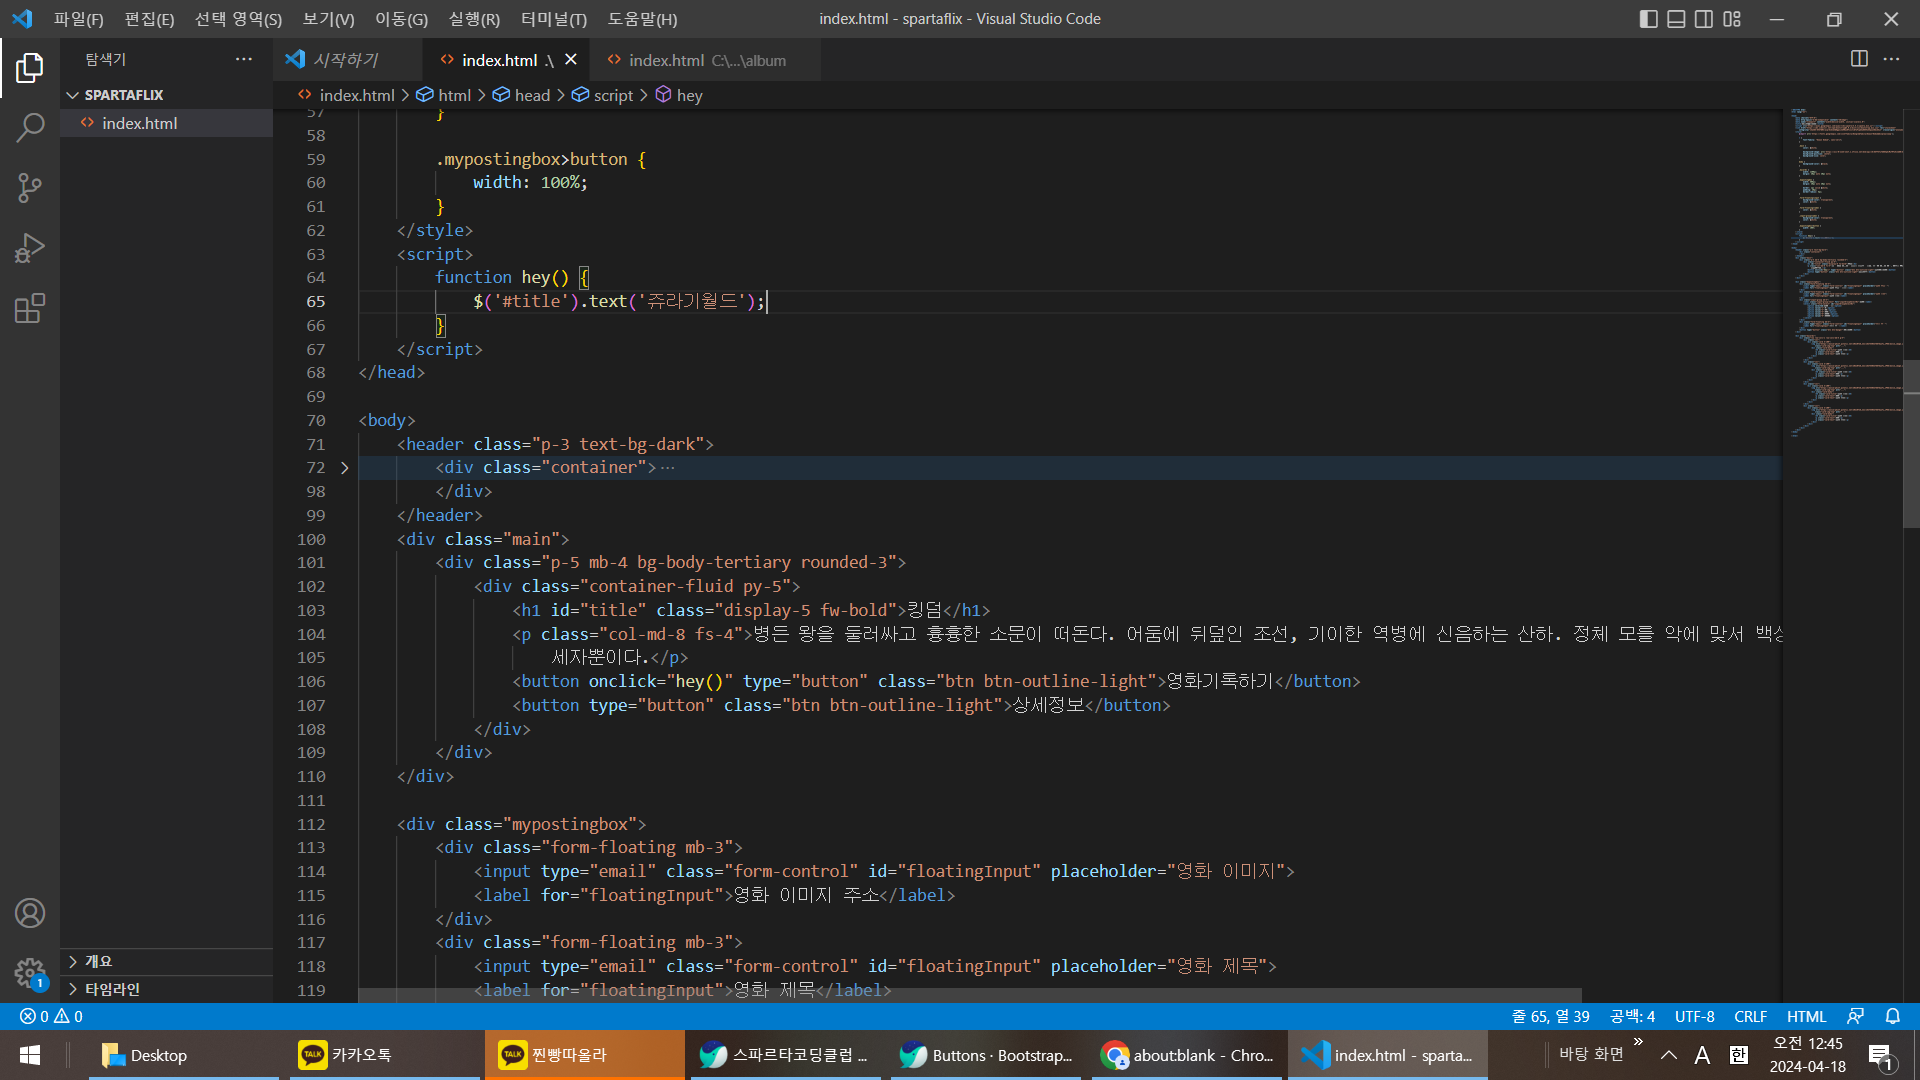Click the feedback icon in status bar
1920x1080 pixels.
(x=1856, y=1016)
